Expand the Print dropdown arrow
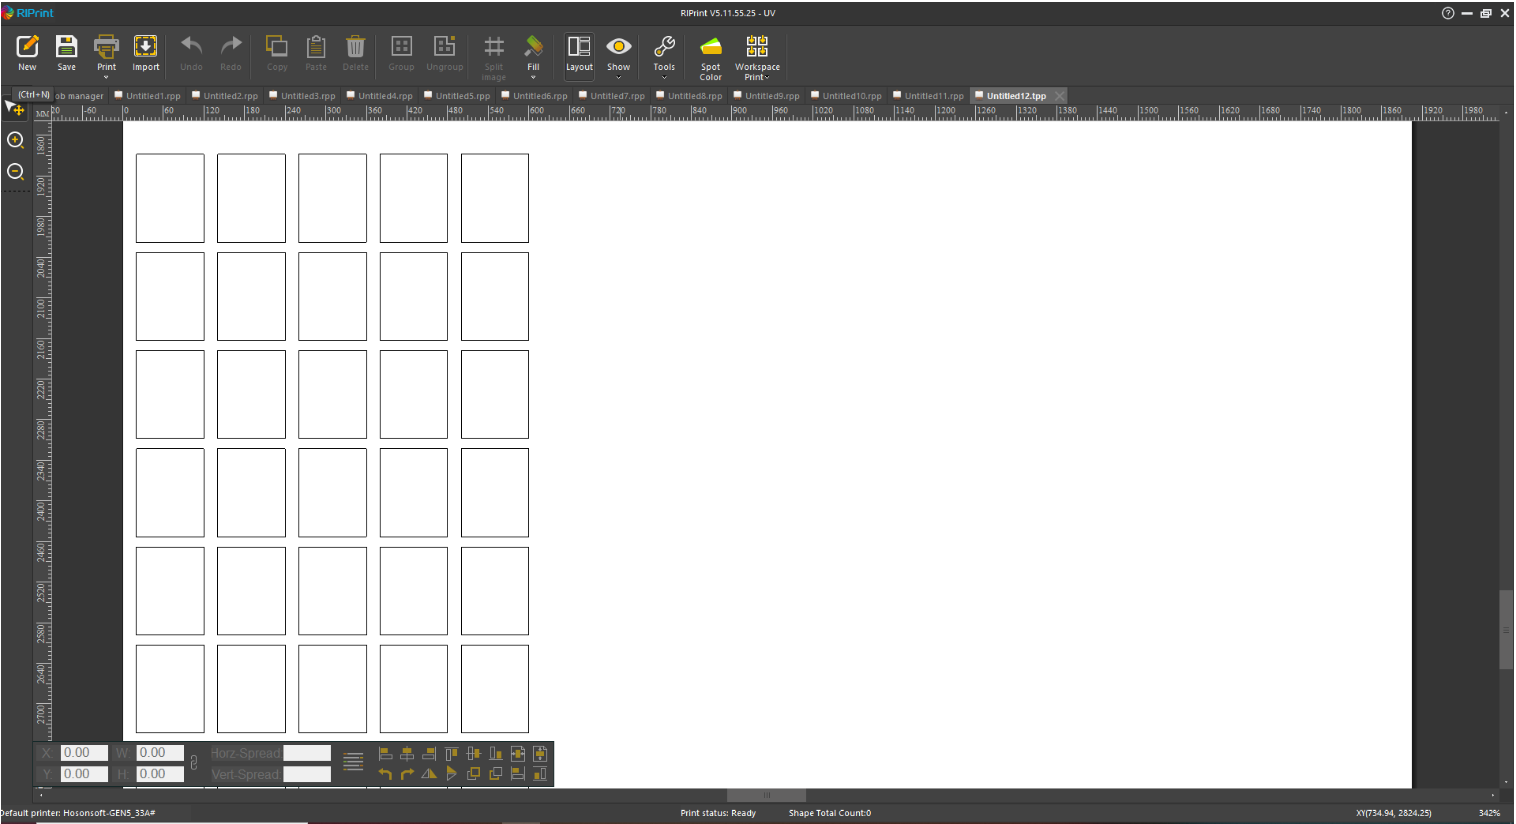Screen dimensions: 1516x824 pyautogui.click(x=106, y=77)
